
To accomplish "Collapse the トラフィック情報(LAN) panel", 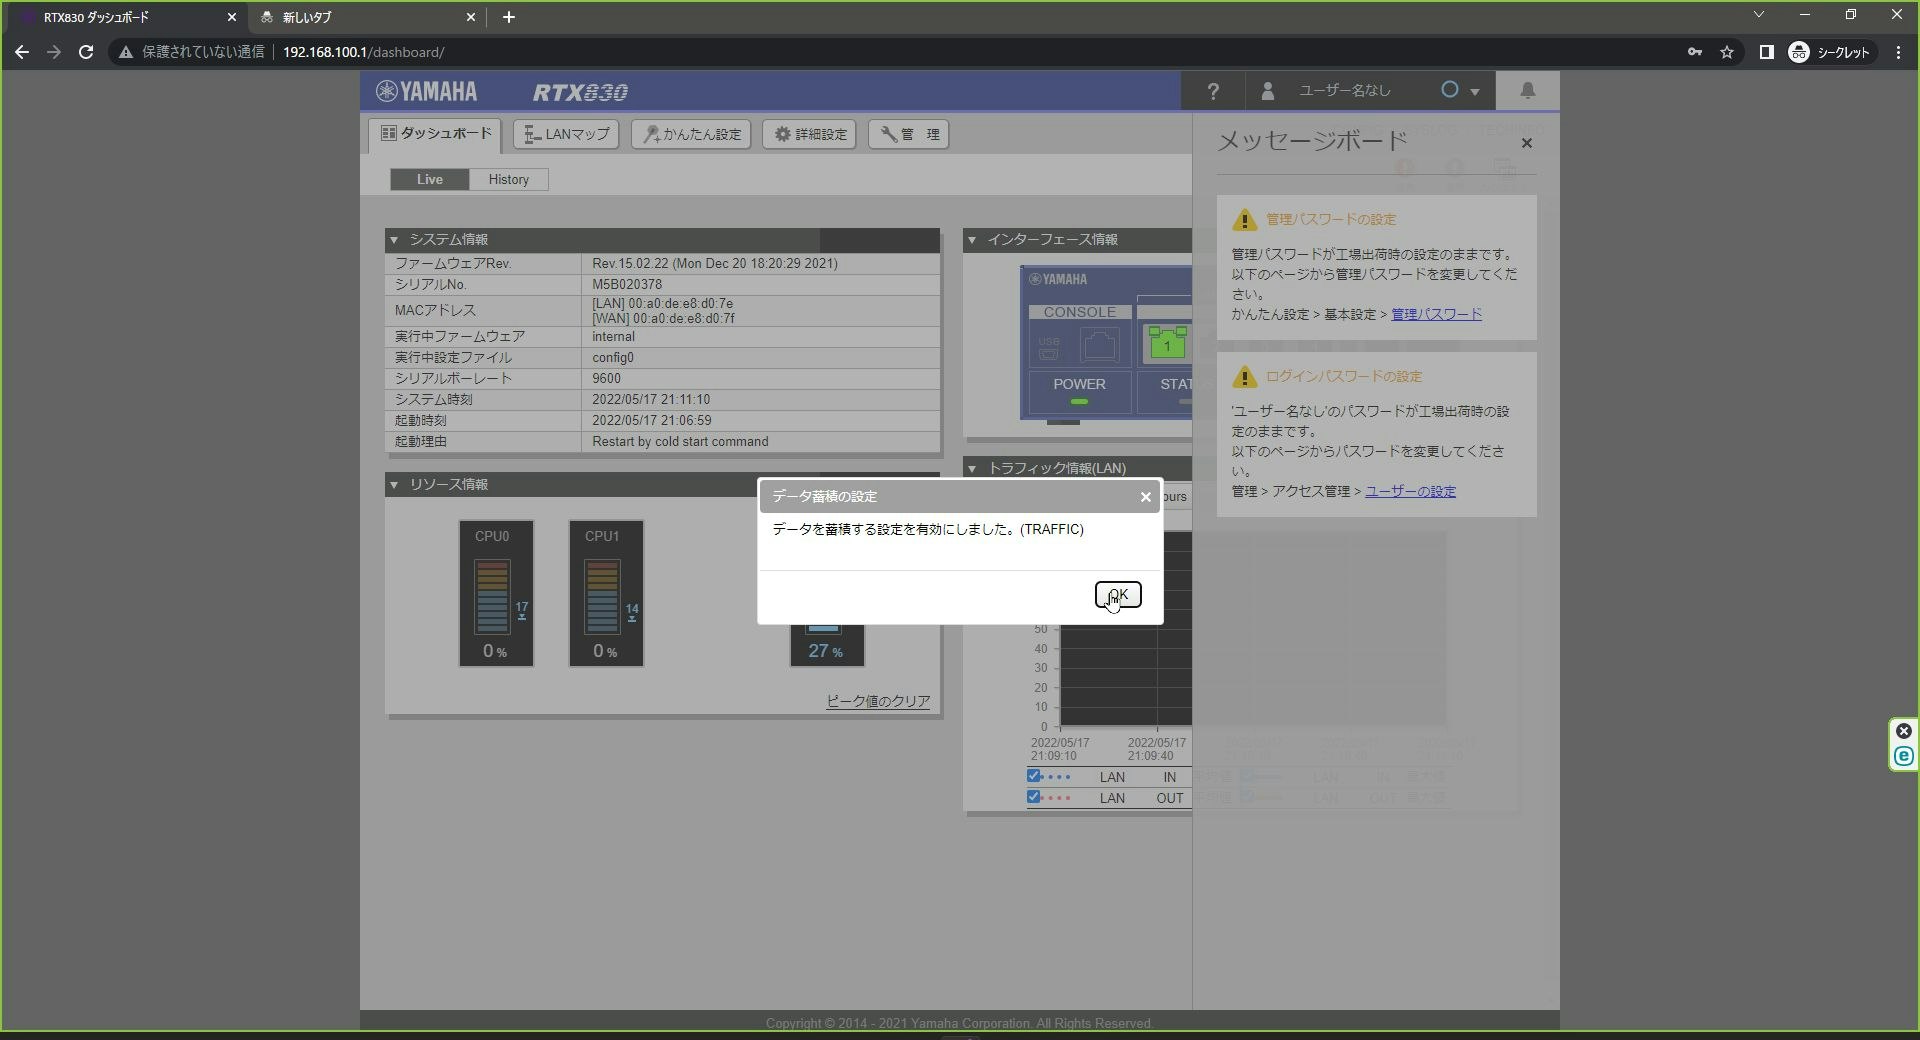I will pos(971,468).
